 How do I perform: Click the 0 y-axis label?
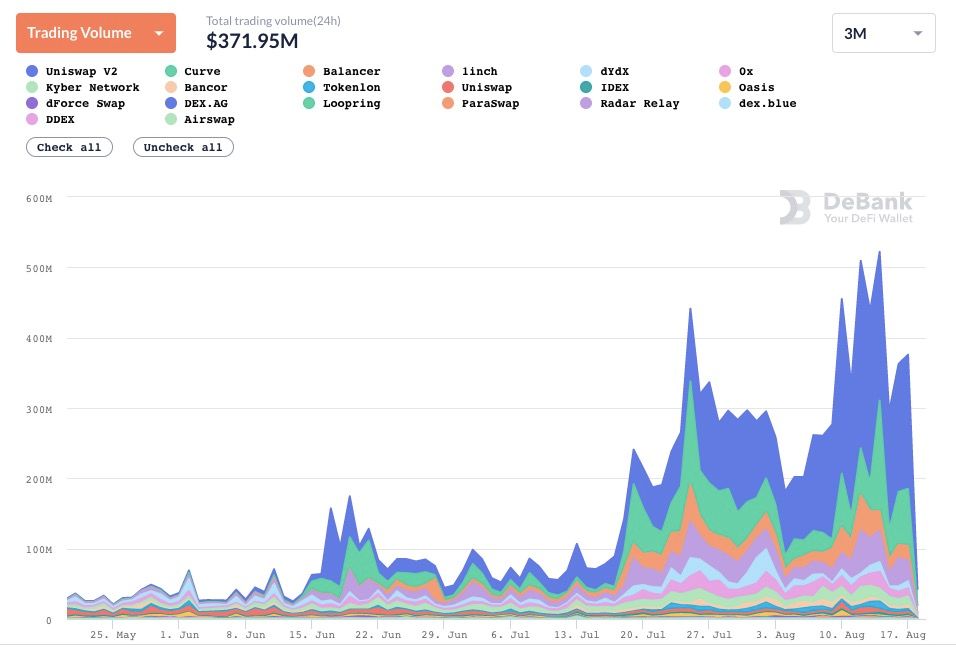pos(49,620)
